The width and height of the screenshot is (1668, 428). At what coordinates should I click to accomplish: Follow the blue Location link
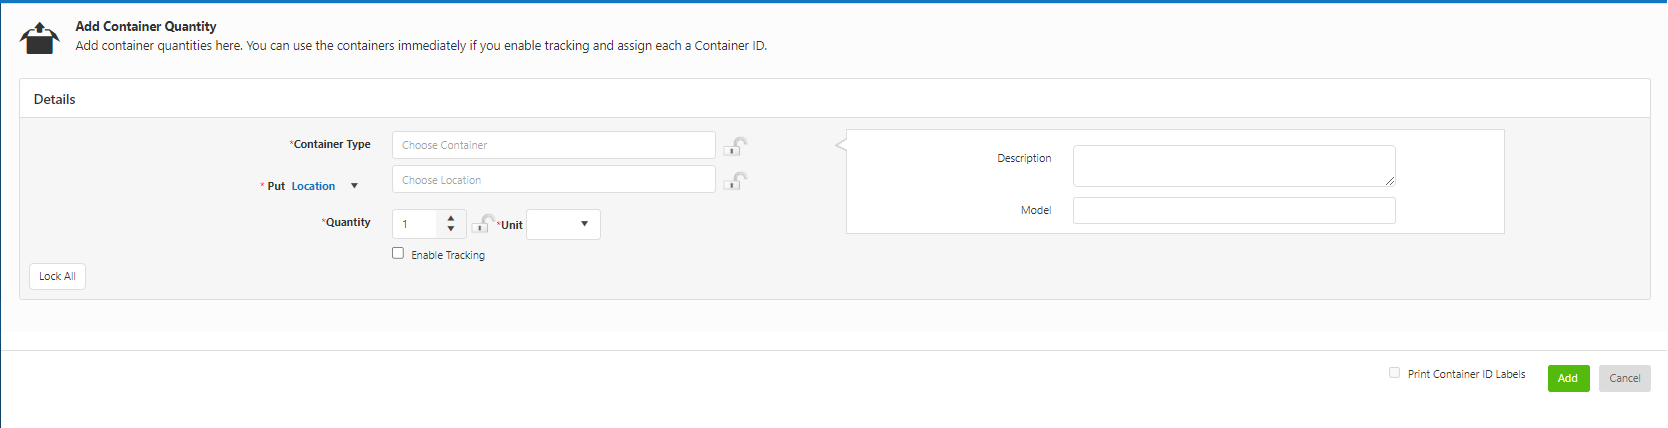313,186
